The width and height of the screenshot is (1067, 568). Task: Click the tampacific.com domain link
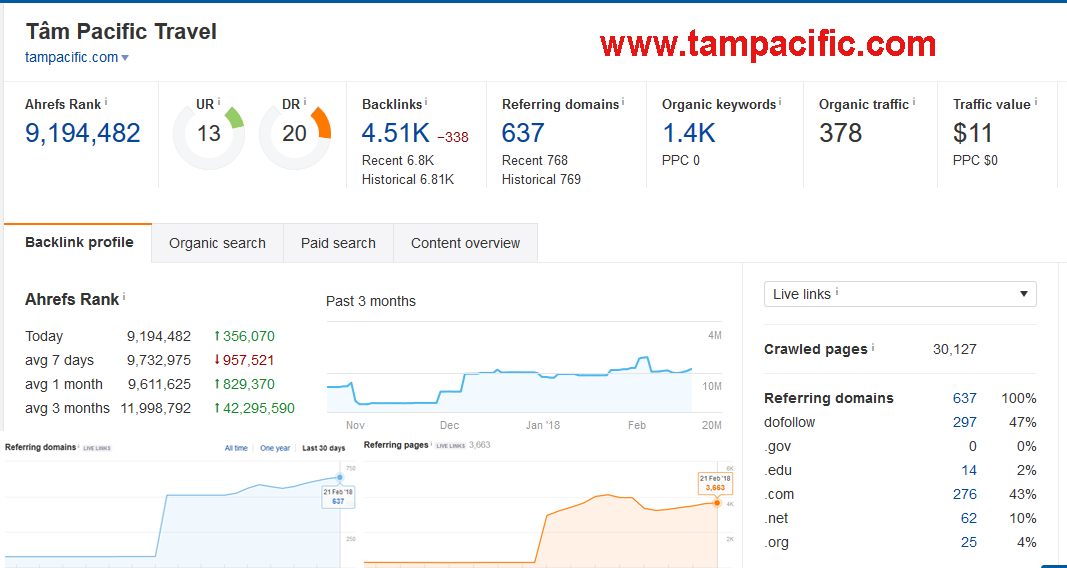[x=71, y=57]
